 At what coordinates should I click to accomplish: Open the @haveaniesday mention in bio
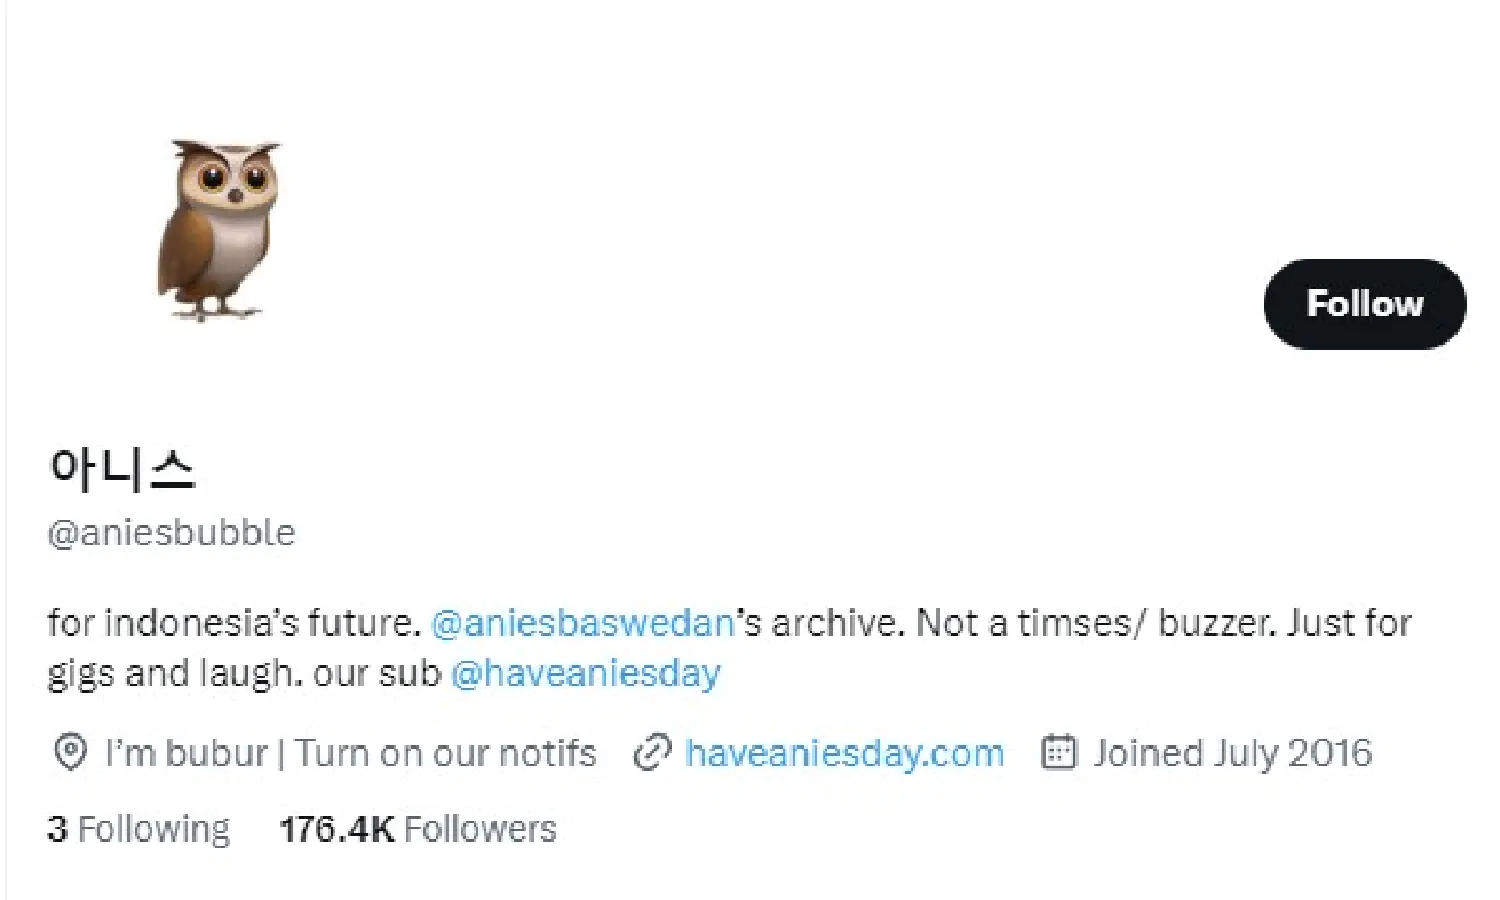pos(585,673)
